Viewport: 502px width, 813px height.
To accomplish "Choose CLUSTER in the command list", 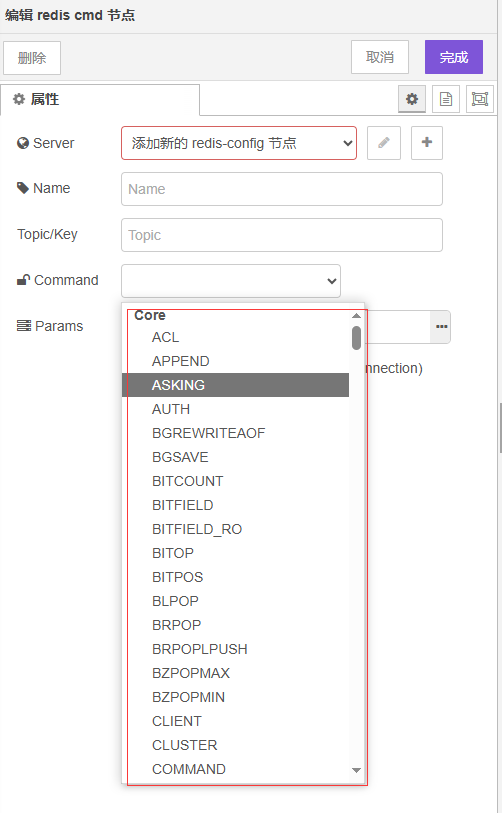I will [x=235, y=745].
